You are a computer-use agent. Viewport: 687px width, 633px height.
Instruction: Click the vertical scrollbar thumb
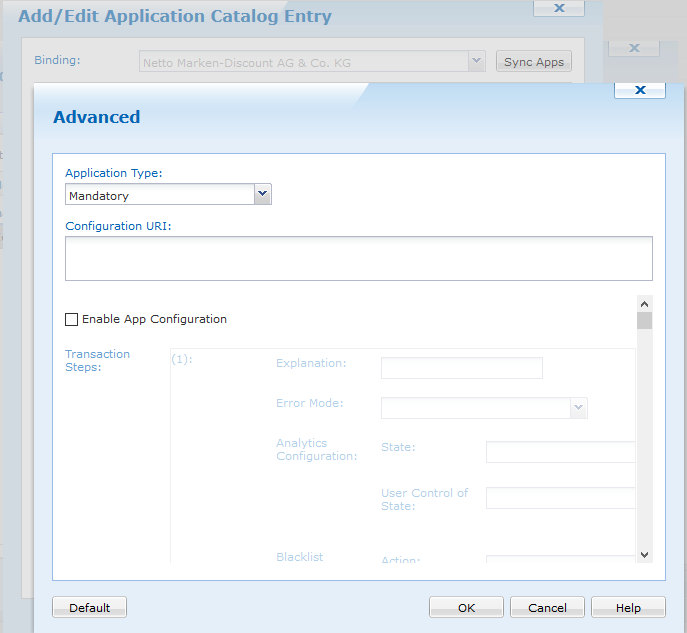pyautogui.click(x=644, y=321)
